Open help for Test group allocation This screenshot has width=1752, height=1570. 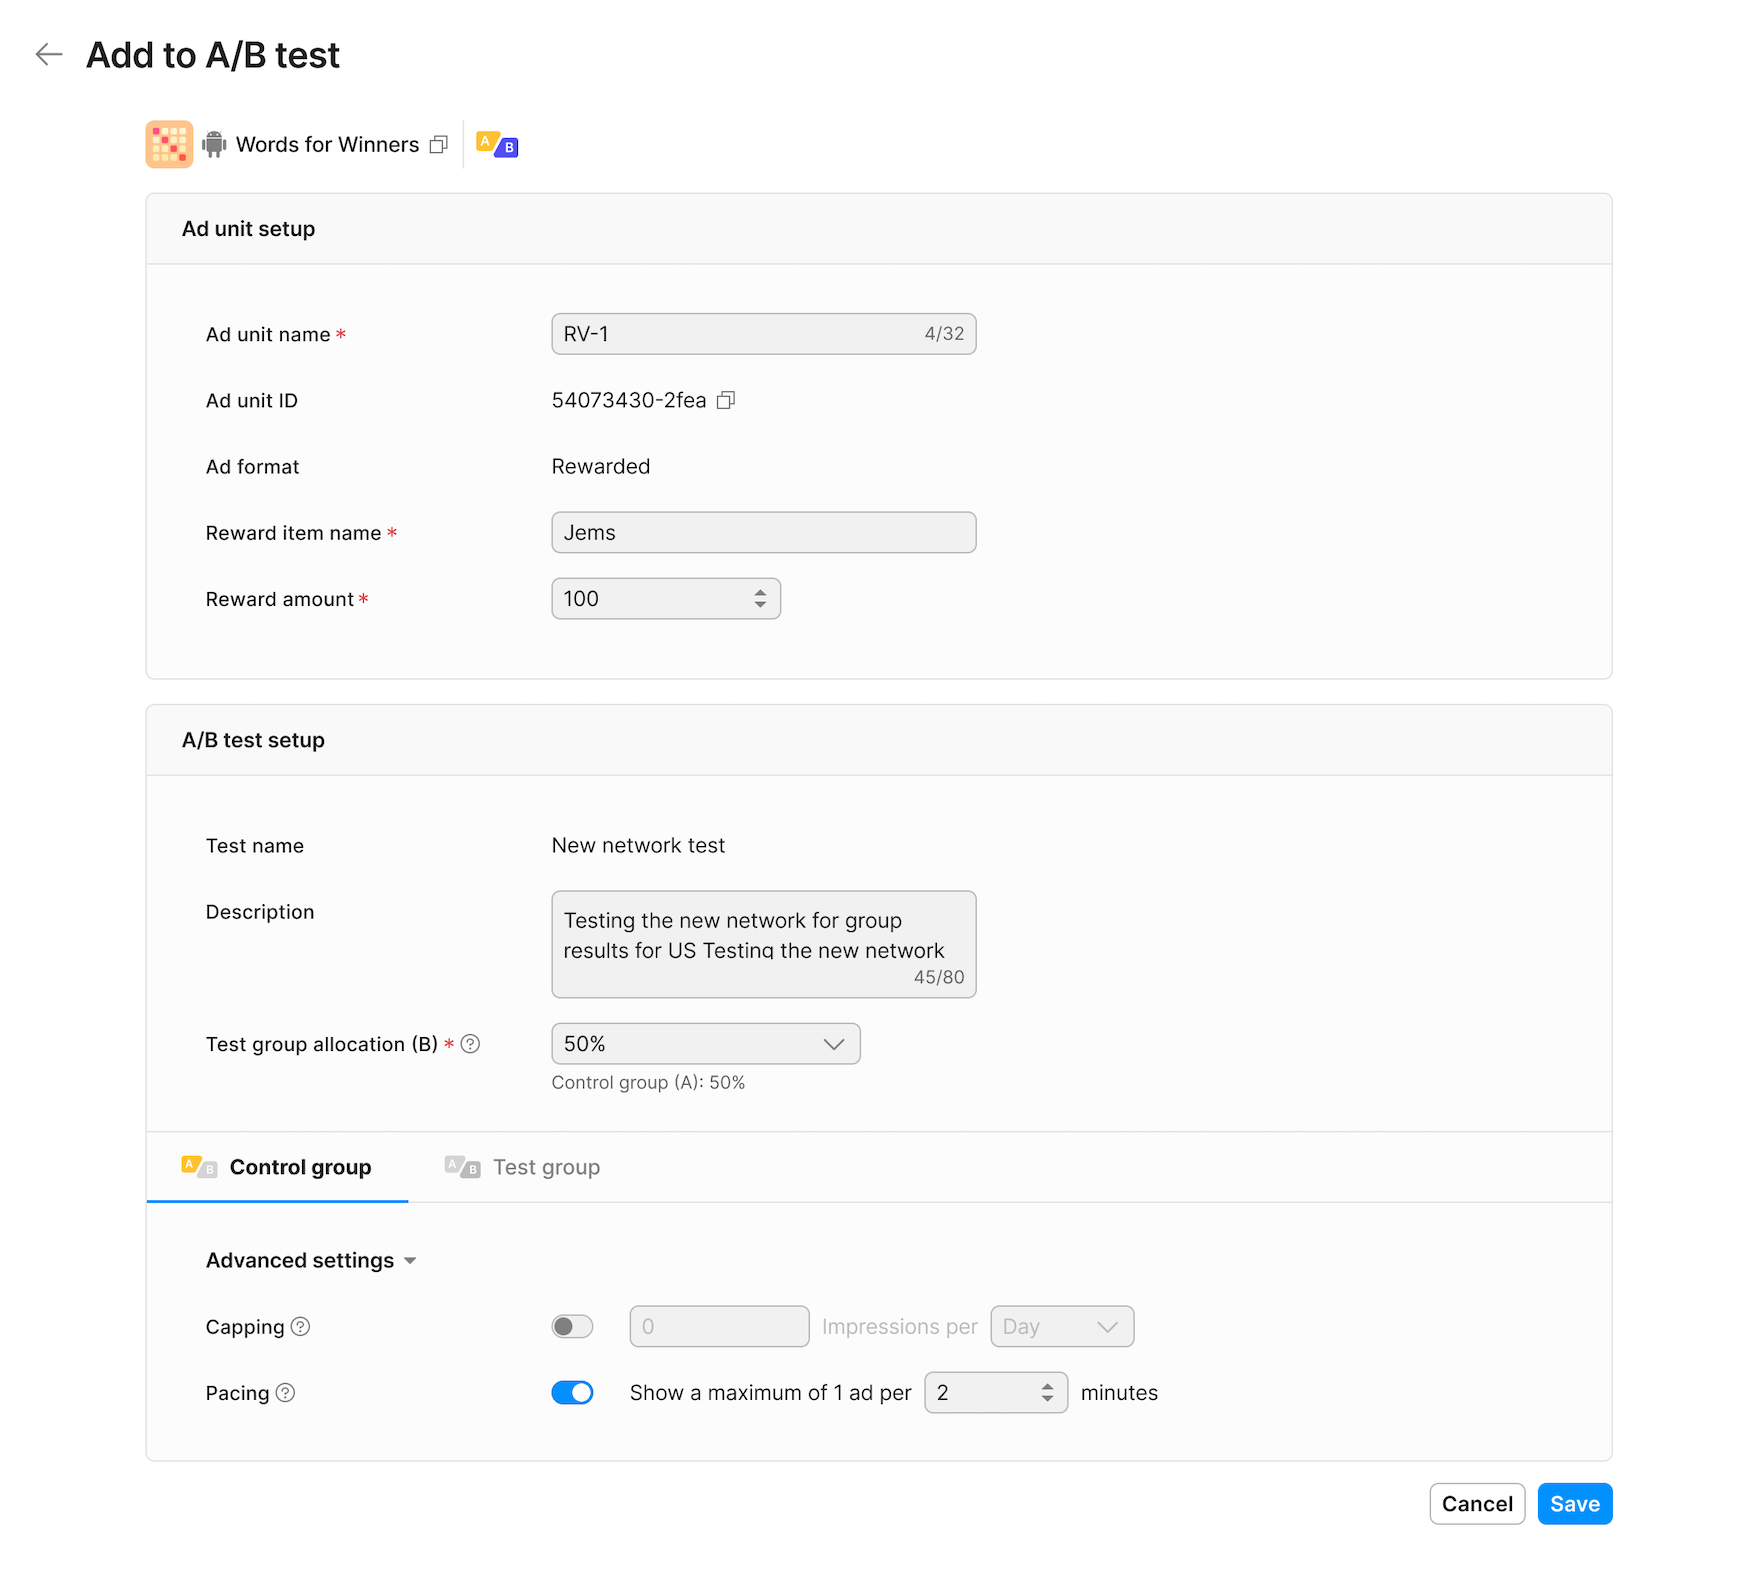(470, 1044)
